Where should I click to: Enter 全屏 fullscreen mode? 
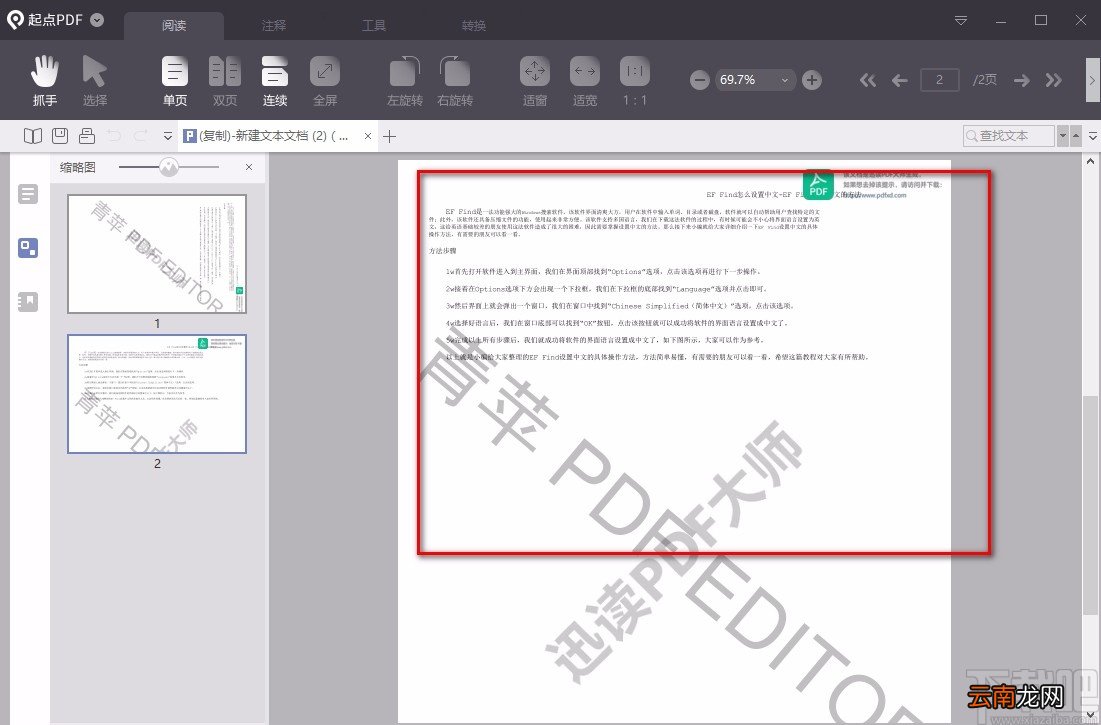(324, 81)
